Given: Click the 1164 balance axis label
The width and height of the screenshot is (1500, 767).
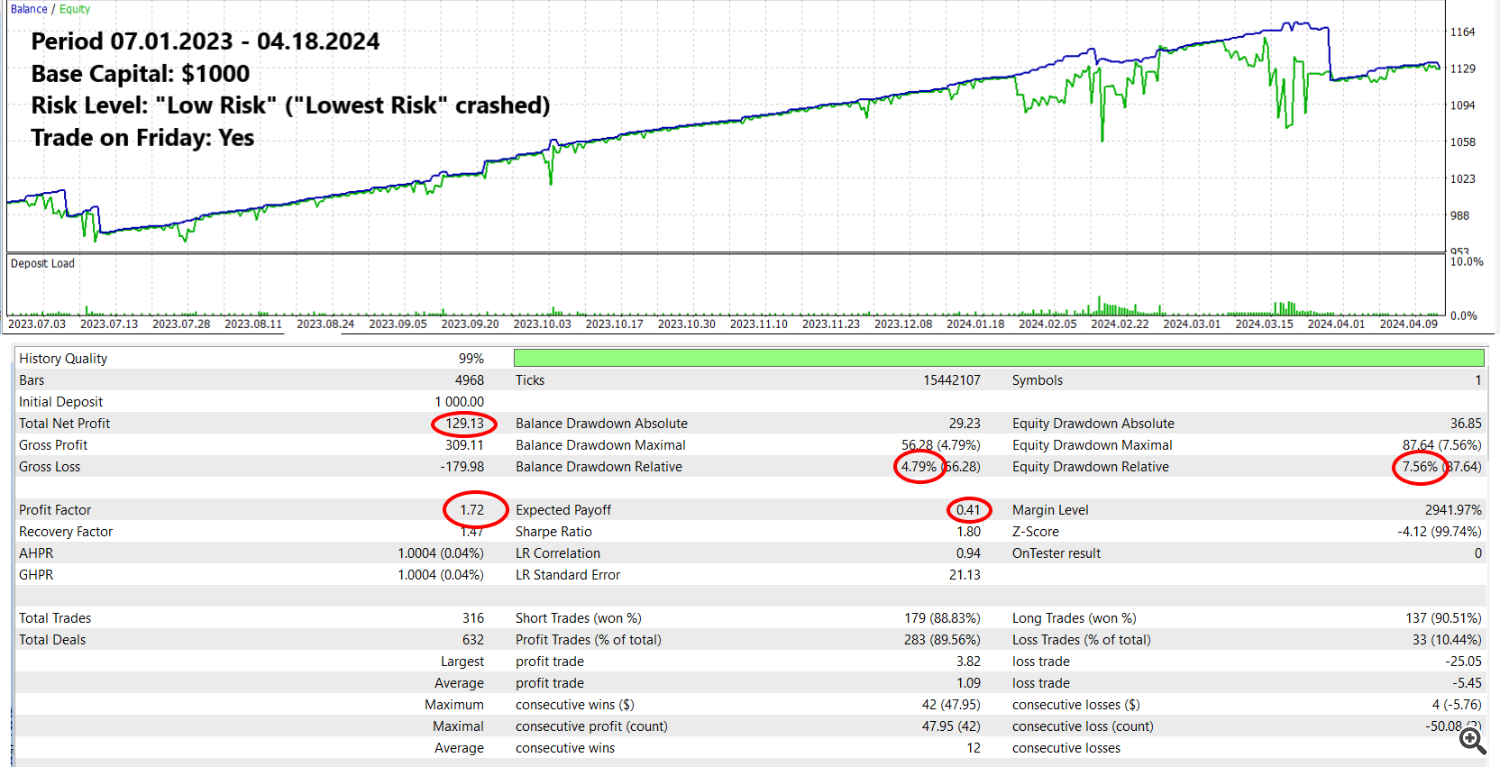Looking at the screenshot, I should [1463, 33].
